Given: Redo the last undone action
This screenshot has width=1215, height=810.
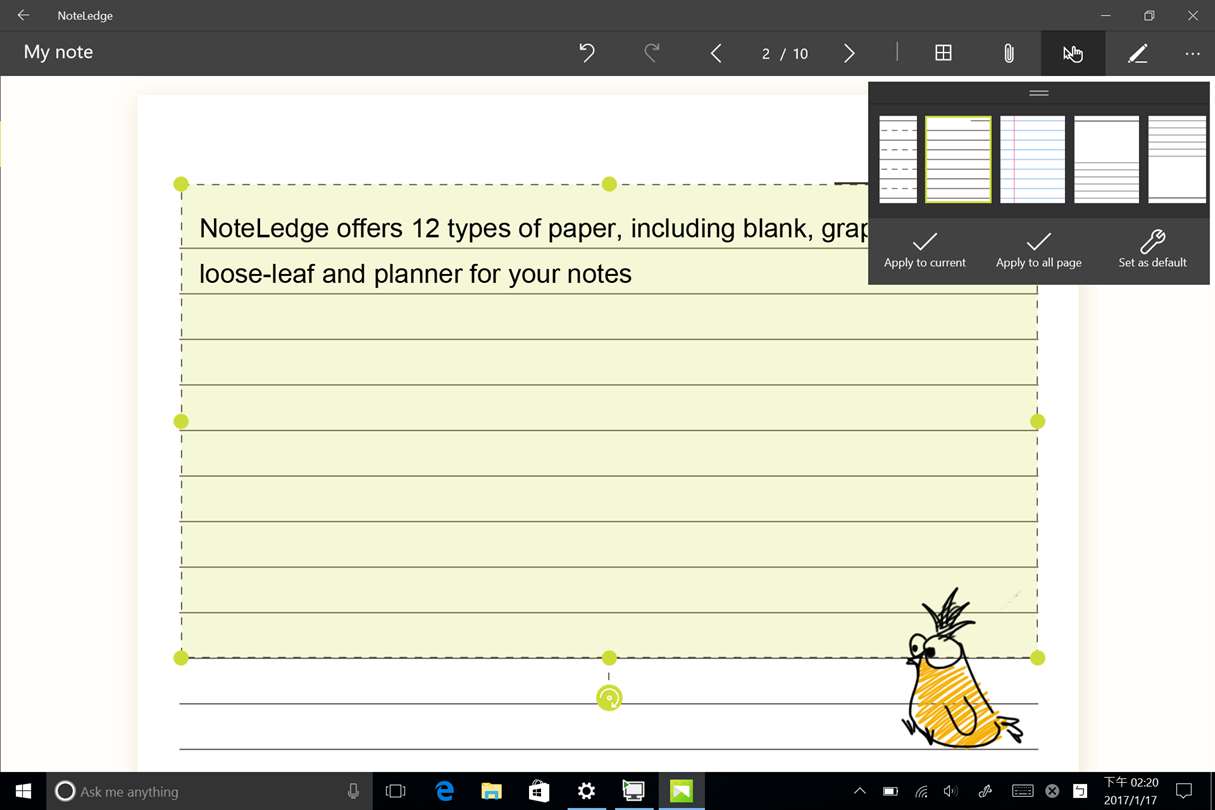Looking at the screenshot, I should click(x=651, y=53).
